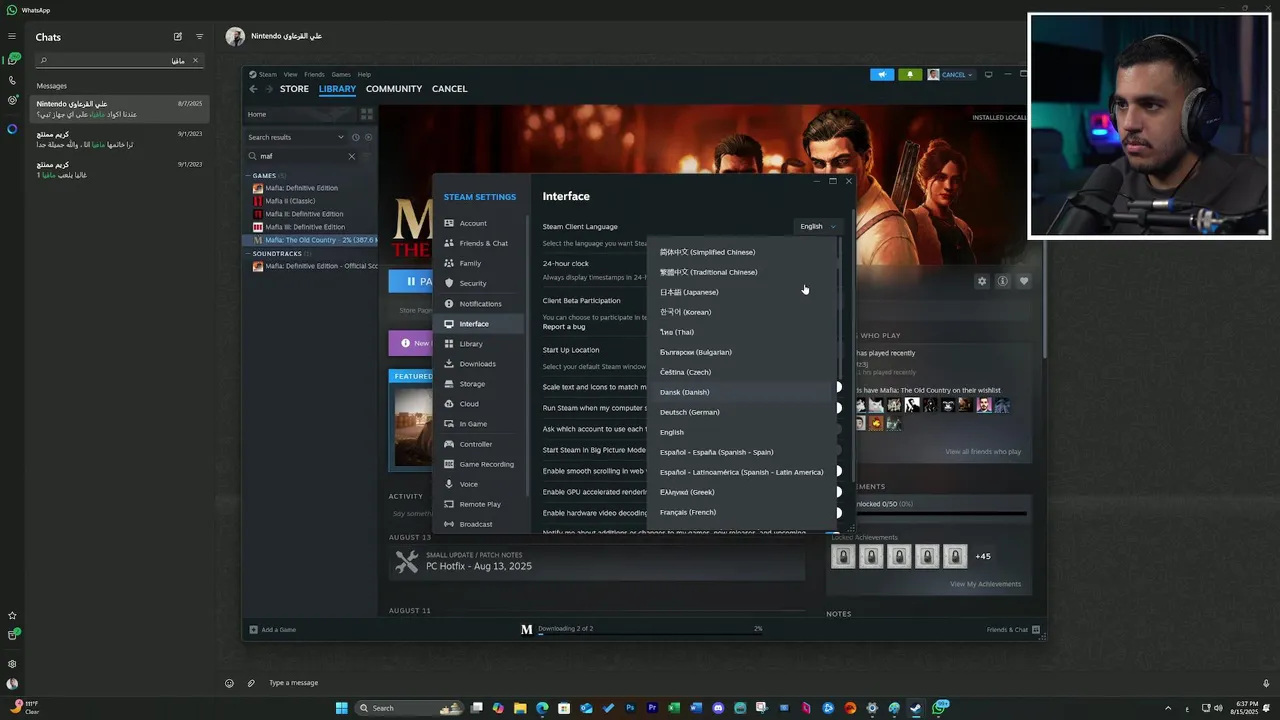Open the Notifications settings section

480,303
